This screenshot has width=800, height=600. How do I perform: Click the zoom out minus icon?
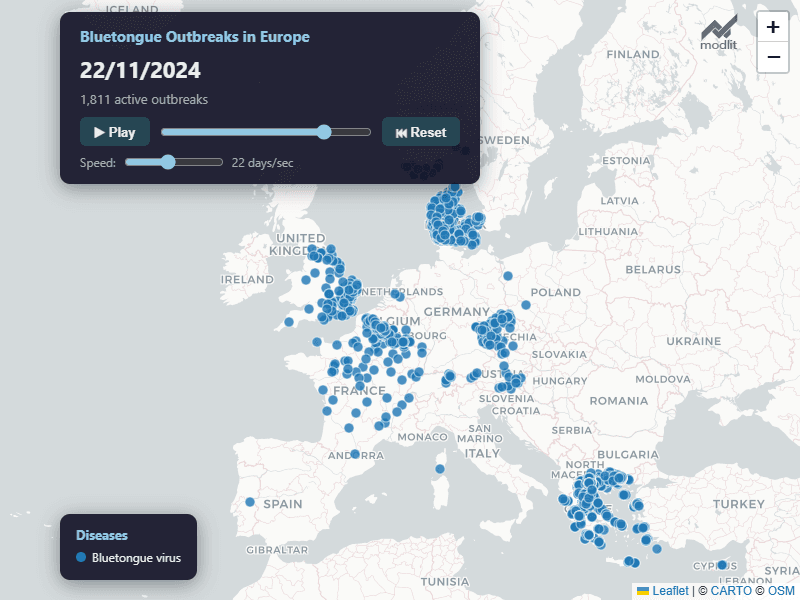click(x=773, y=57)
